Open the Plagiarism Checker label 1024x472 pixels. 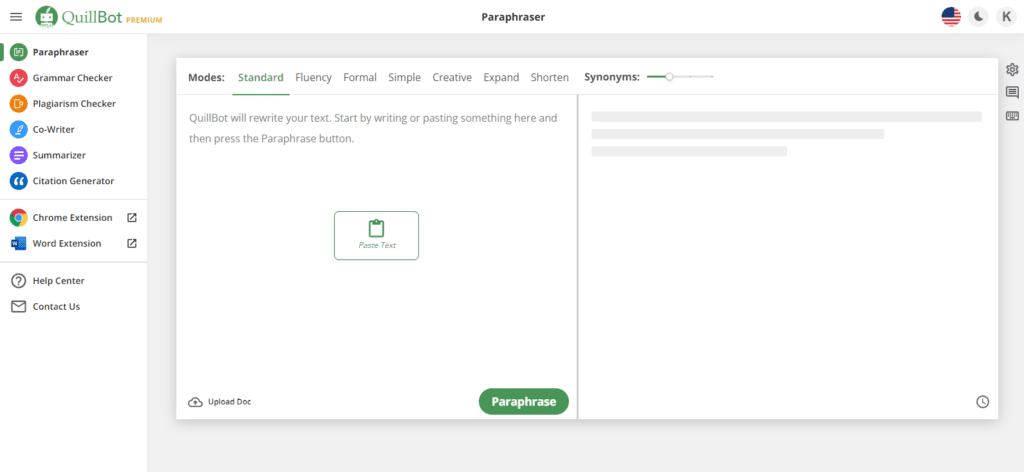[x=74, y=104]
